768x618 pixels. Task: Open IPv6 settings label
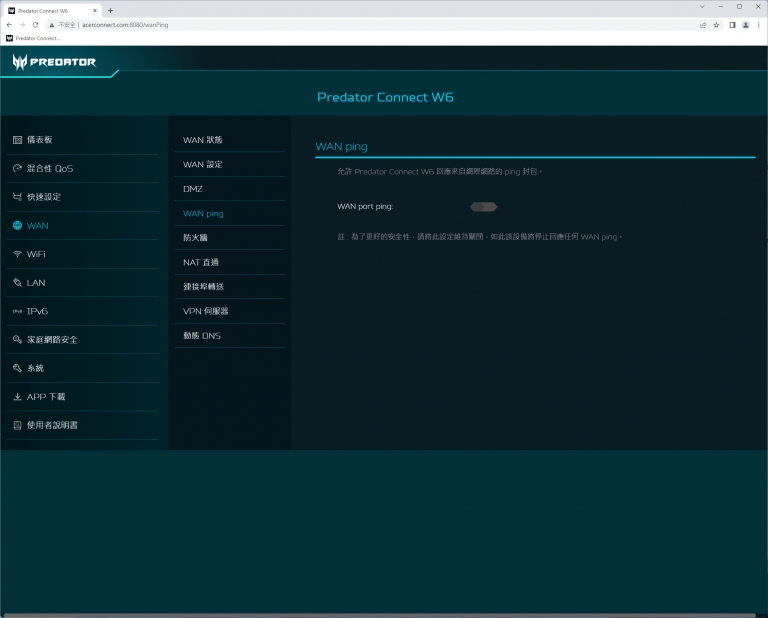pyautogui.click(x=37, y=311)
